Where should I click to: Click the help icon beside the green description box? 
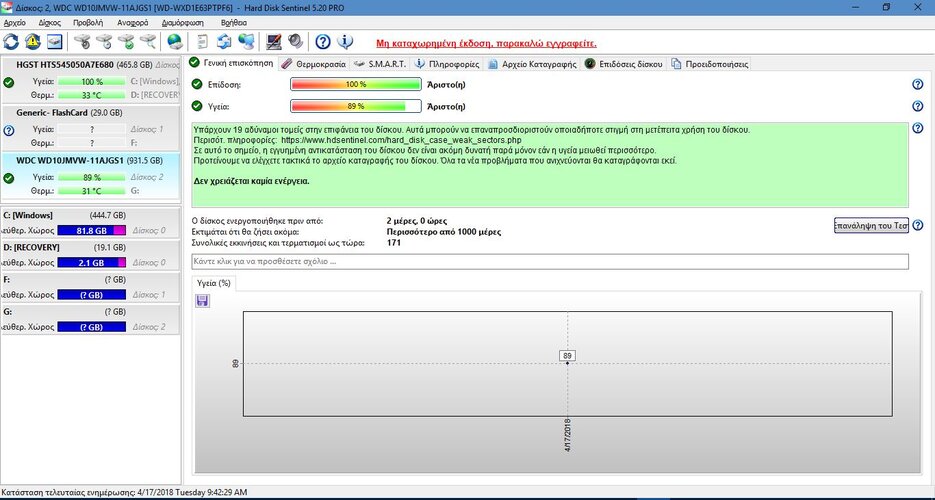(x=918, y=128)
